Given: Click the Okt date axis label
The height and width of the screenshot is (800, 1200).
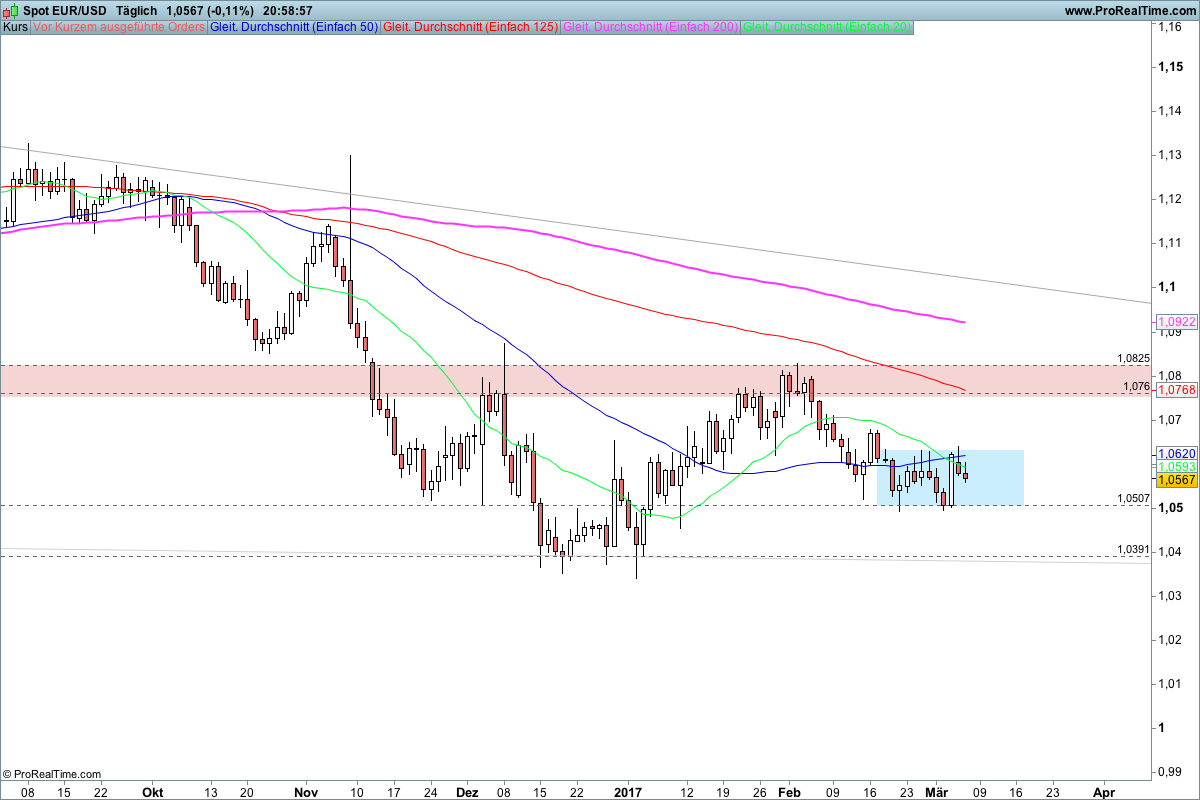Looking at the screenshot, I should click(x=153, y=791).
